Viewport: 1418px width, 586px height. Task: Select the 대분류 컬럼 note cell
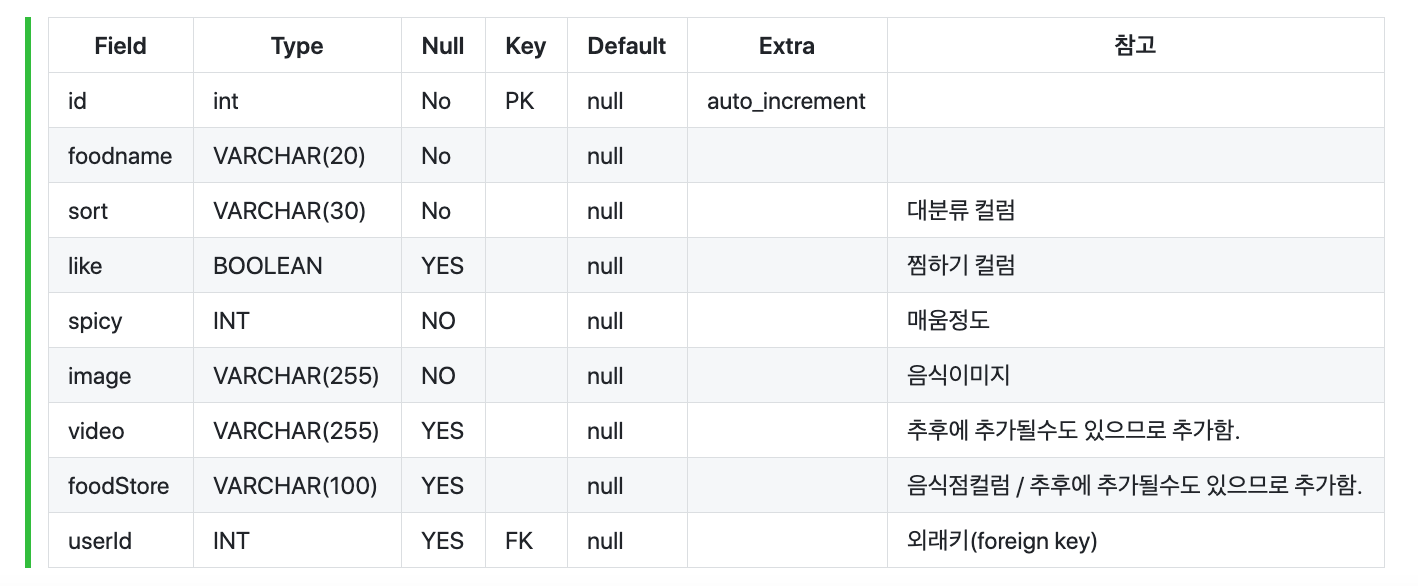pyautogui.click(x=1135, y=211)
